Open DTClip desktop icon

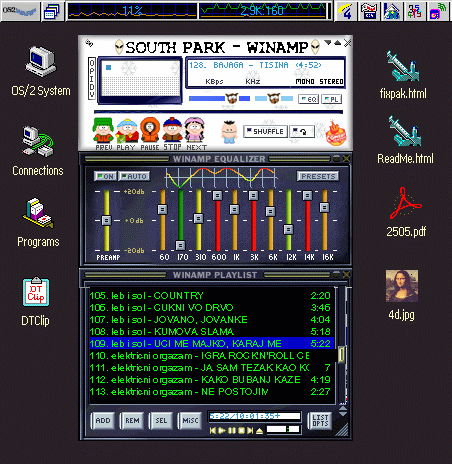[x=35, y=302]
